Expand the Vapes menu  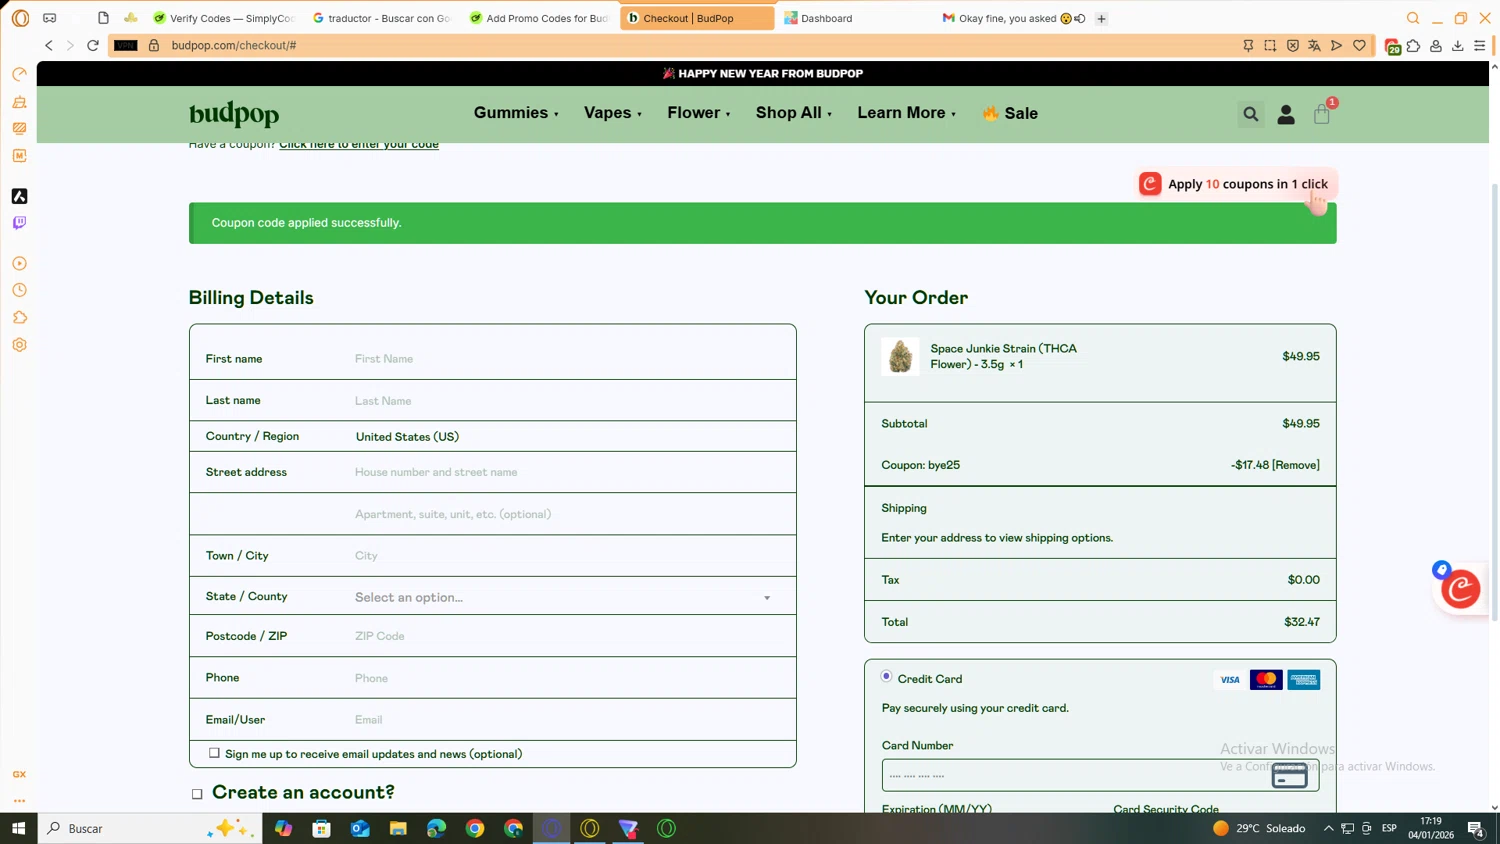click(613, 113)
